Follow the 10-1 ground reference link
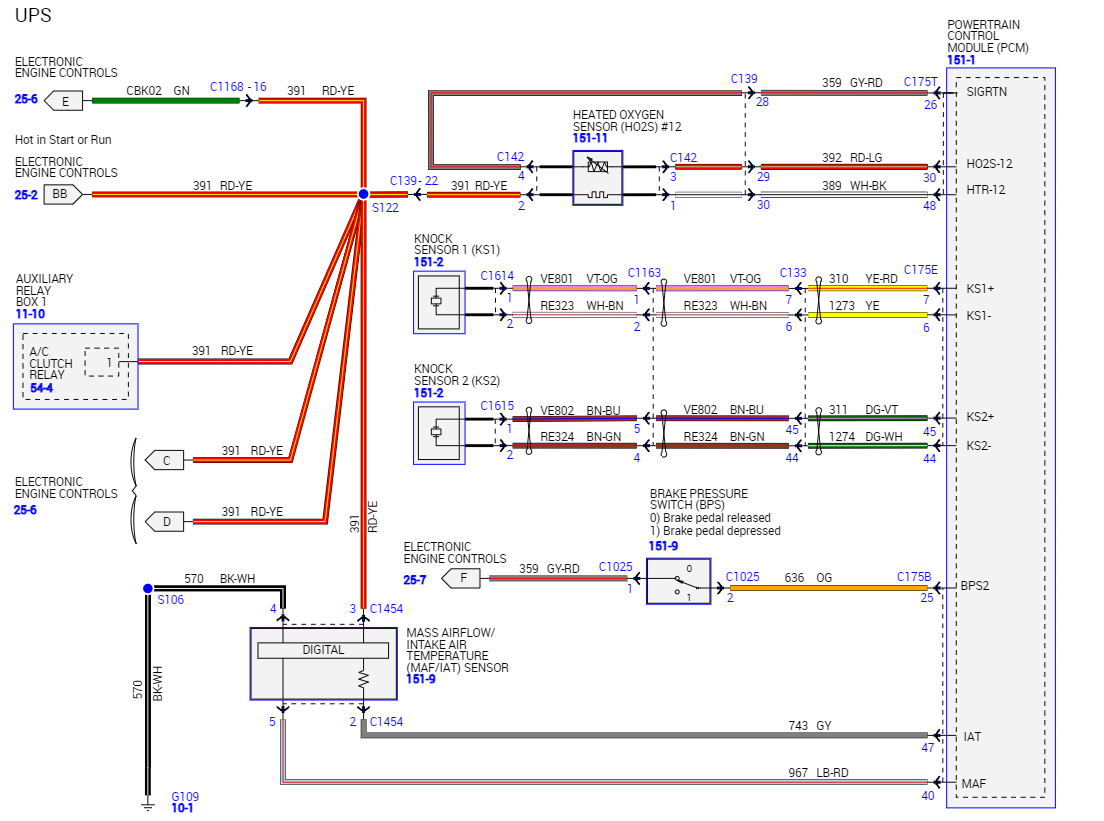 tap(182, 808)
